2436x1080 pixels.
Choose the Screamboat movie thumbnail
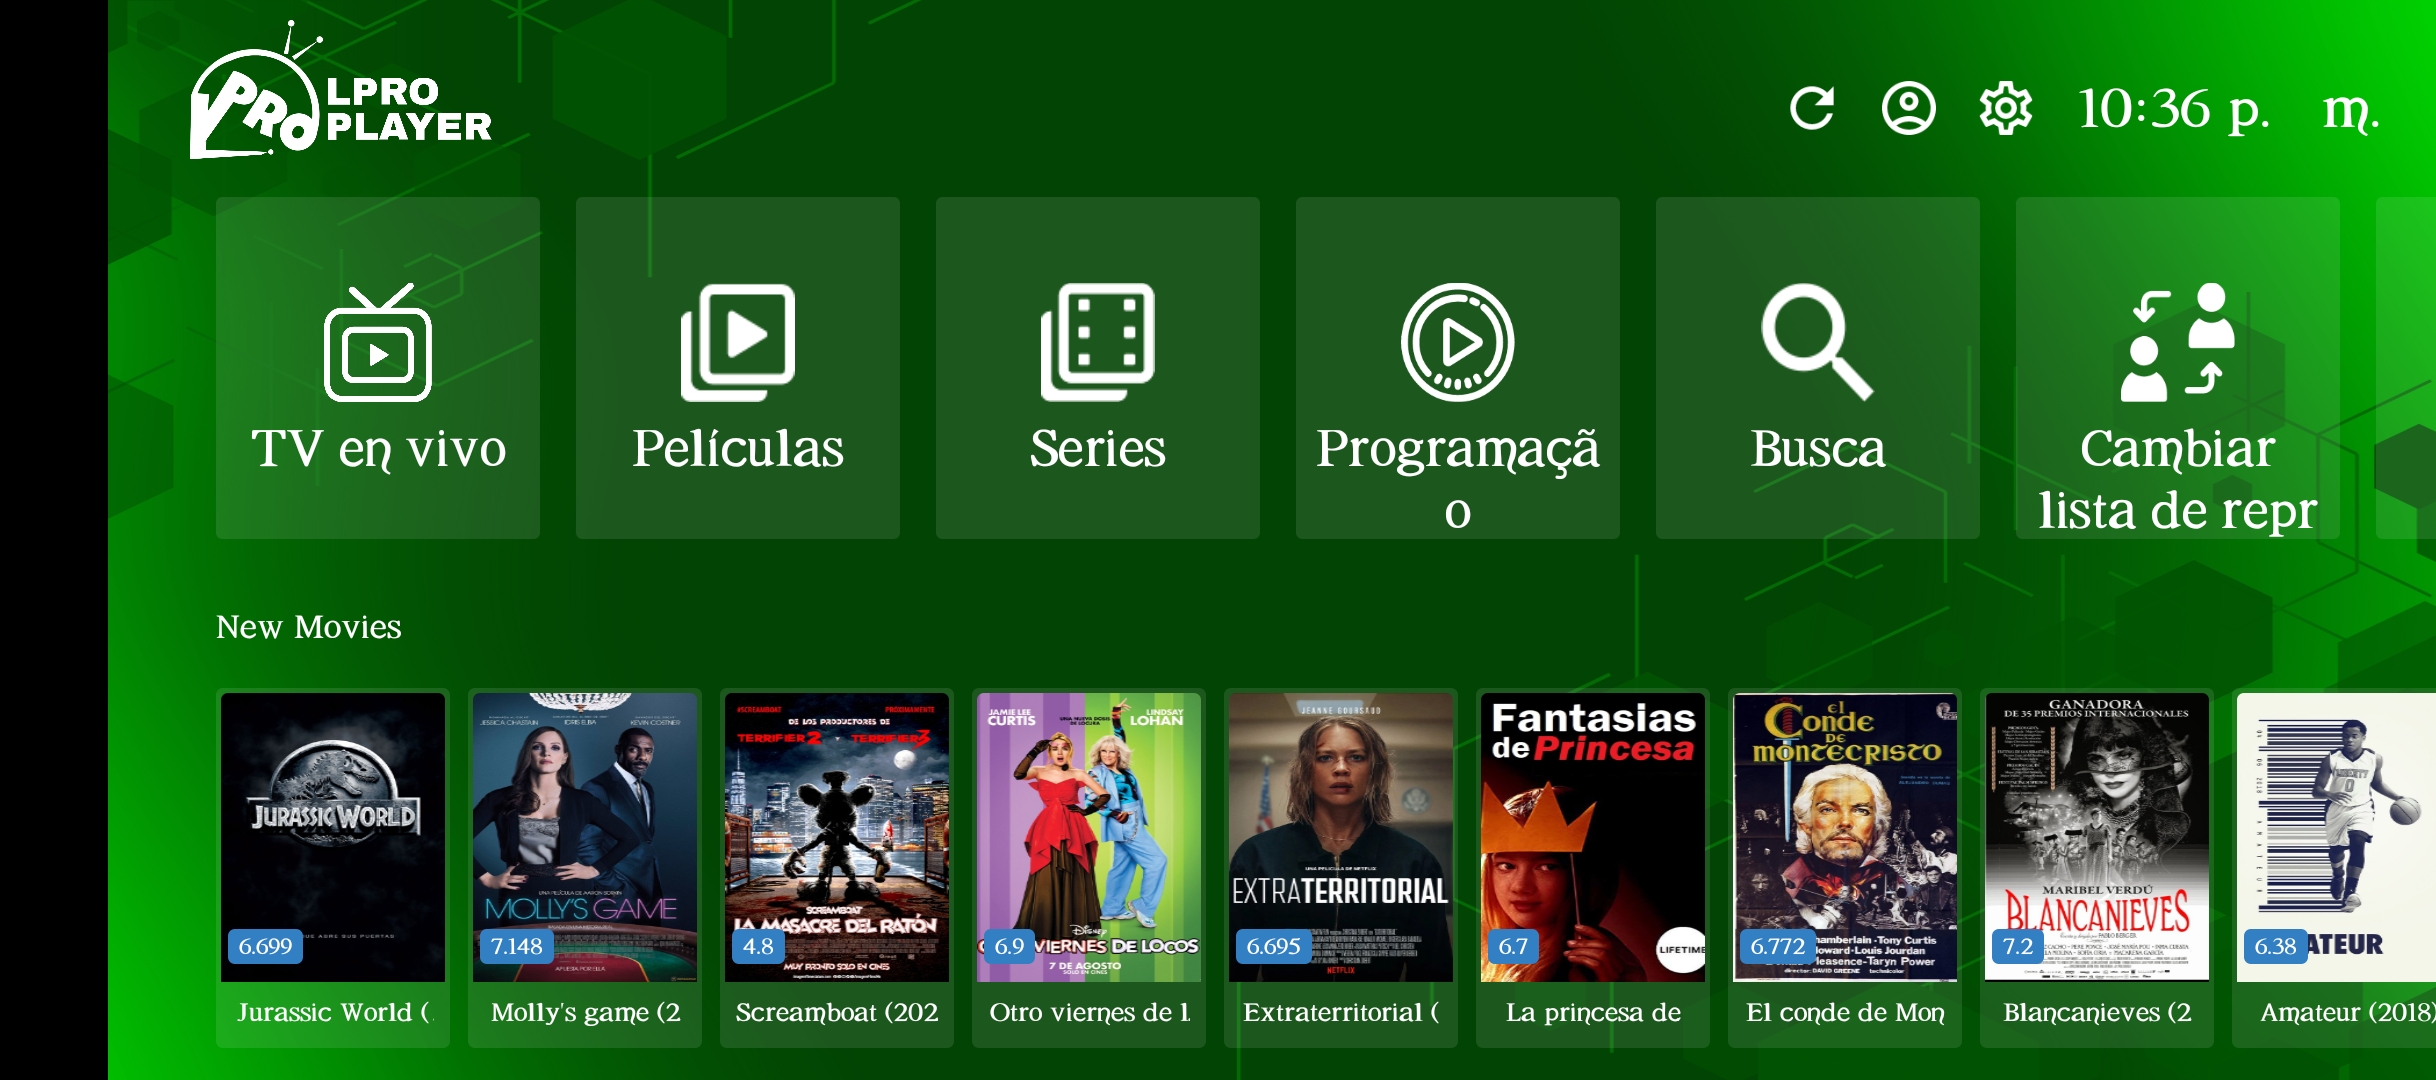click(x=837, y=868)
